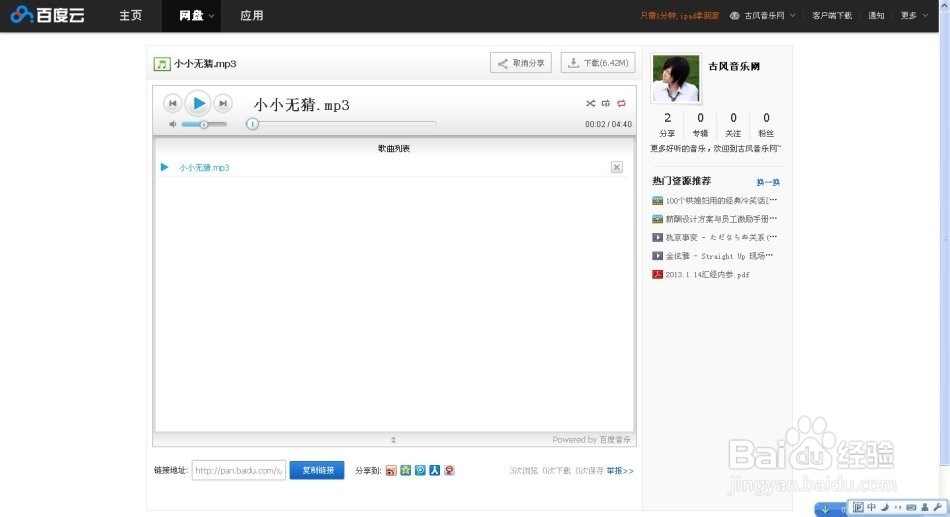Click the IME soft keyboard icon
The width and height of the screenshot is (950, 517).
pyautogui.click(x=911, y=508)
